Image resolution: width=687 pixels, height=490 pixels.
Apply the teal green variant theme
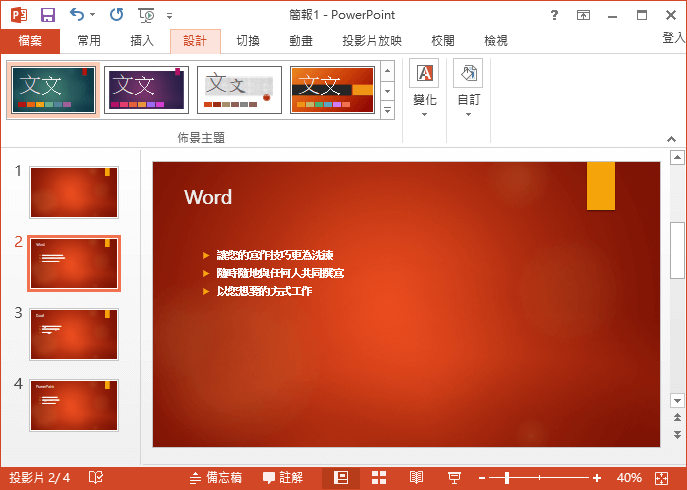pyautogui.click(x=53, y=90)
